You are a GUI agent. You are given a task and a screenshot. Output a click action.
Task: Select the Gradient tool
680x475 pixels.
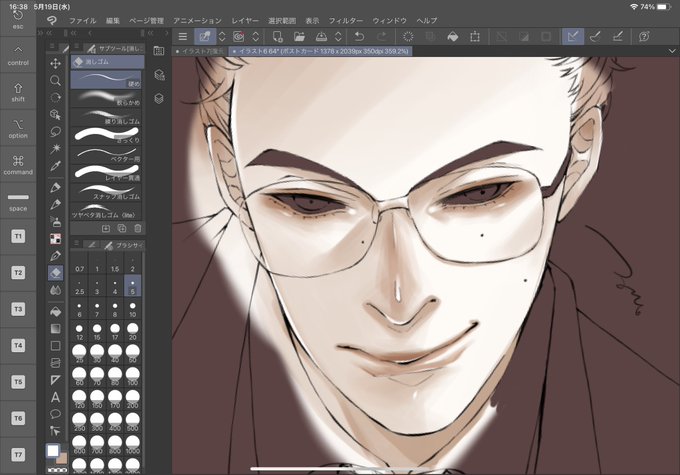(x=55, y=328)
